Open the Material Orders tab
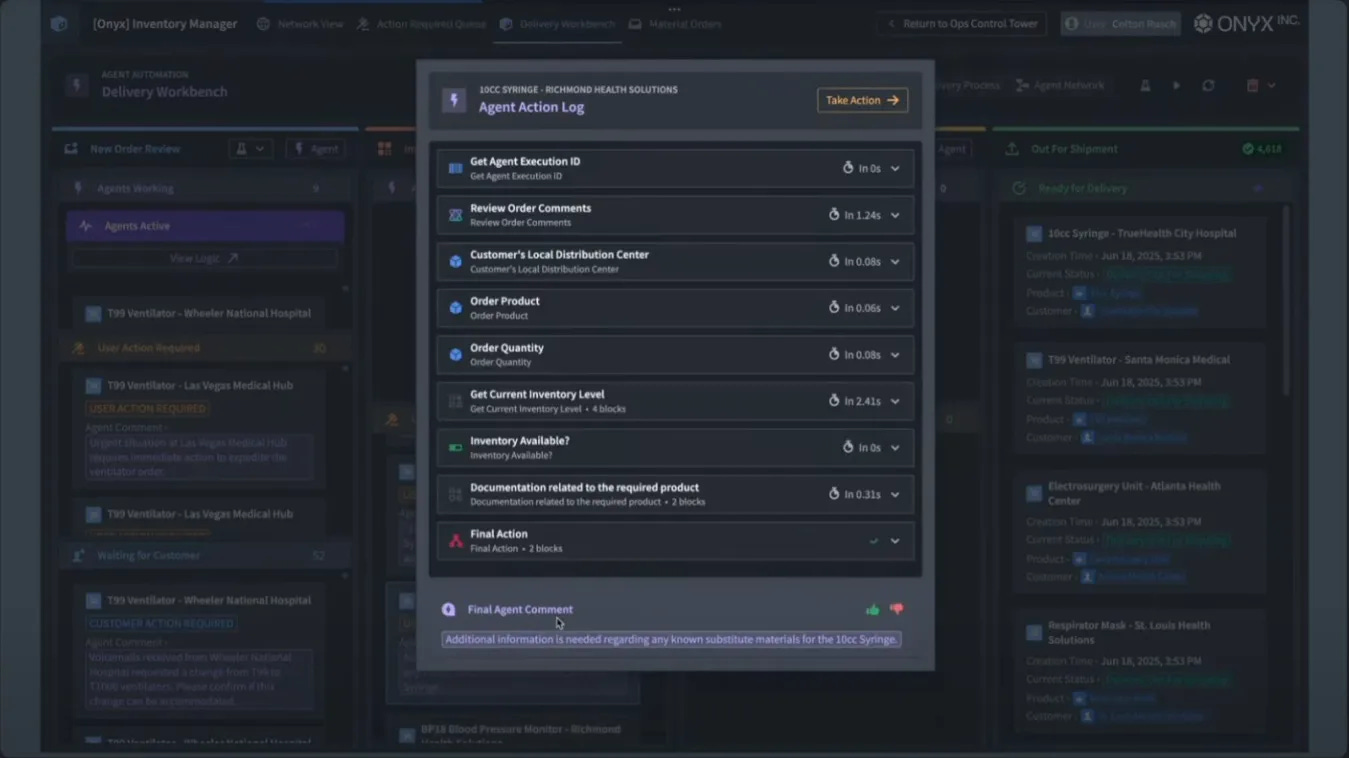The width and height of the screenshot is (1349, 758). tap(675, 23)
